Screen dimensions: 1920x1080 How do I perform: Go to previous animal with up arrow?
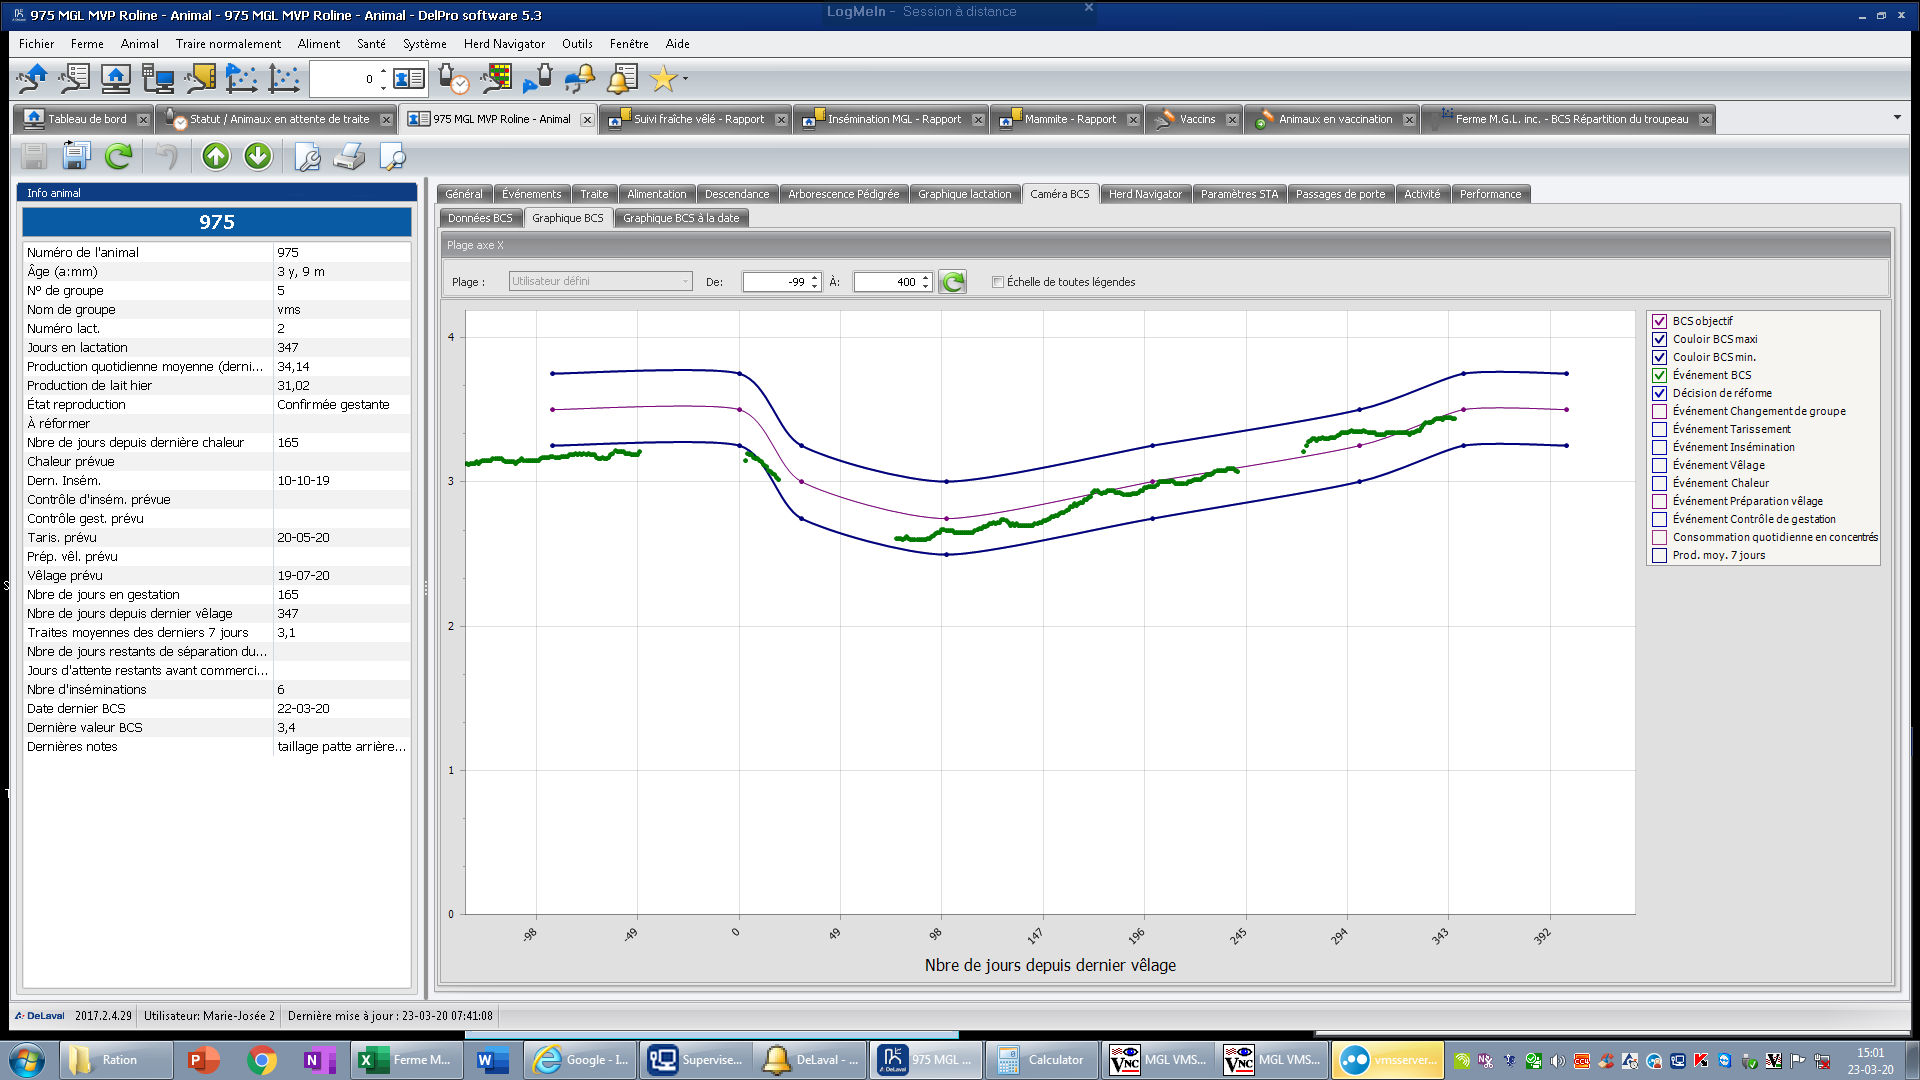point(216,156)
